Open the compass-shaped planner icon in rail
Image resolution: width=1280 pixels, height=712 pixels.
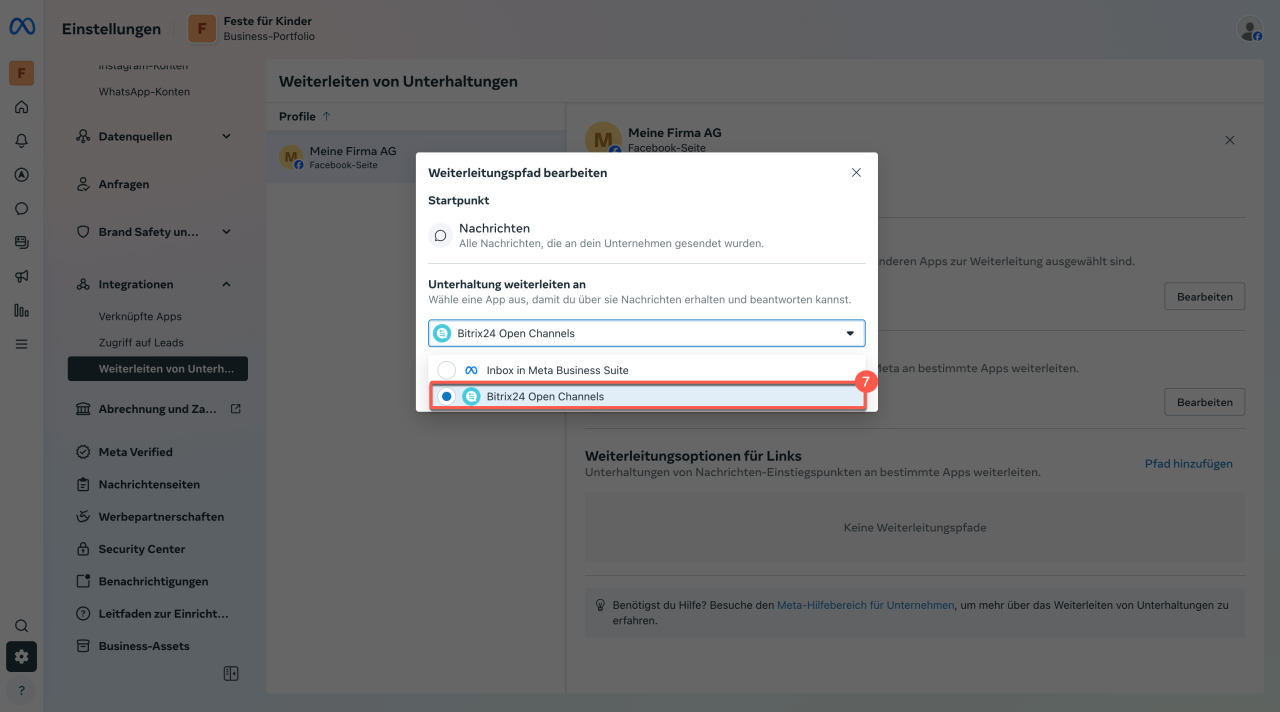(21, 175)
